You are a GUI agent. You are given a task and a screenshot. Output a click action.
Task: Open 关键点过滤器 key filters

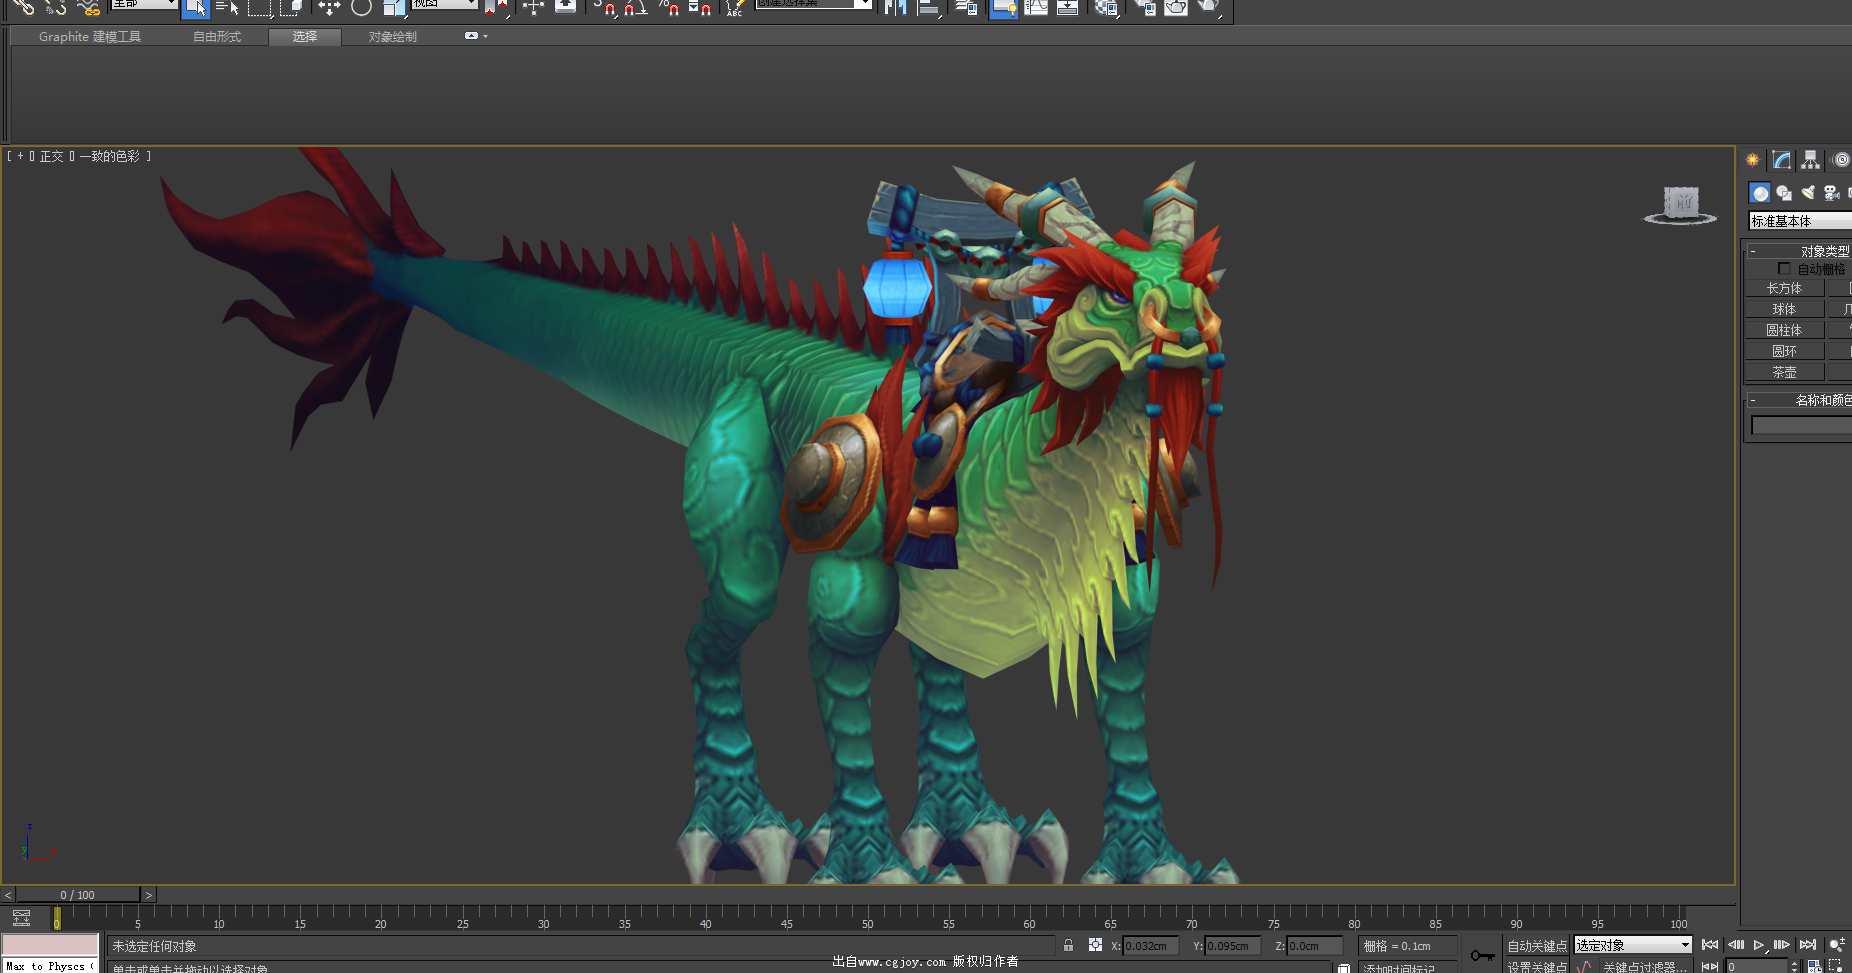coord(1645,967)
